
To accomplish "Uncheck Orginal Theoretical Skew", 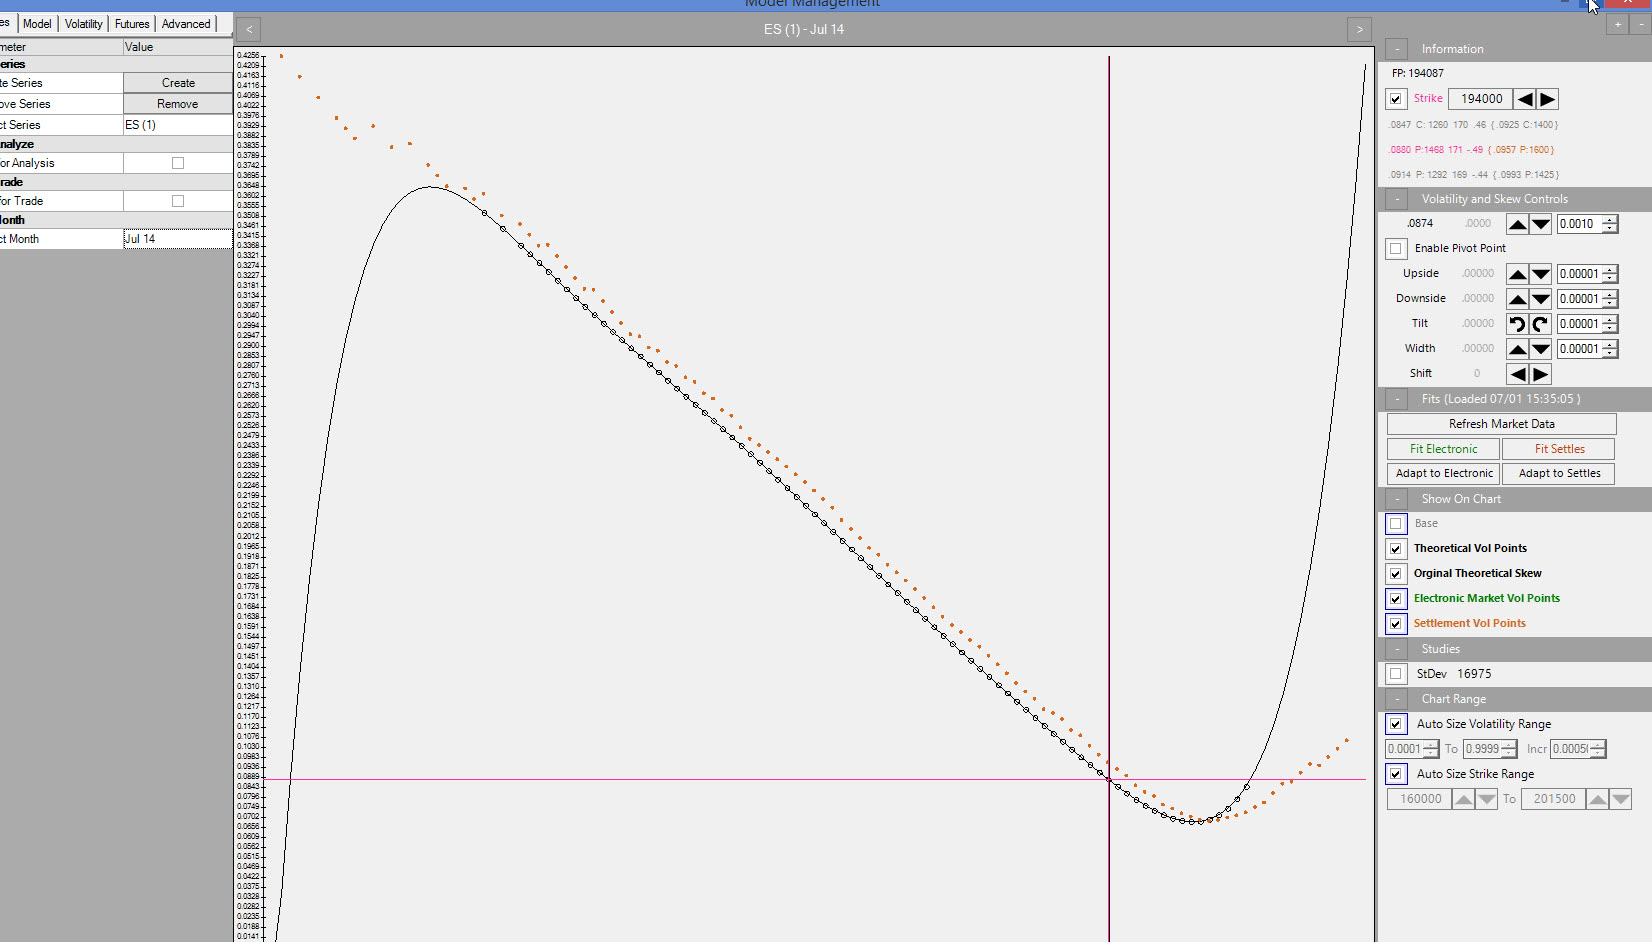I will (x=1396, y=574).
